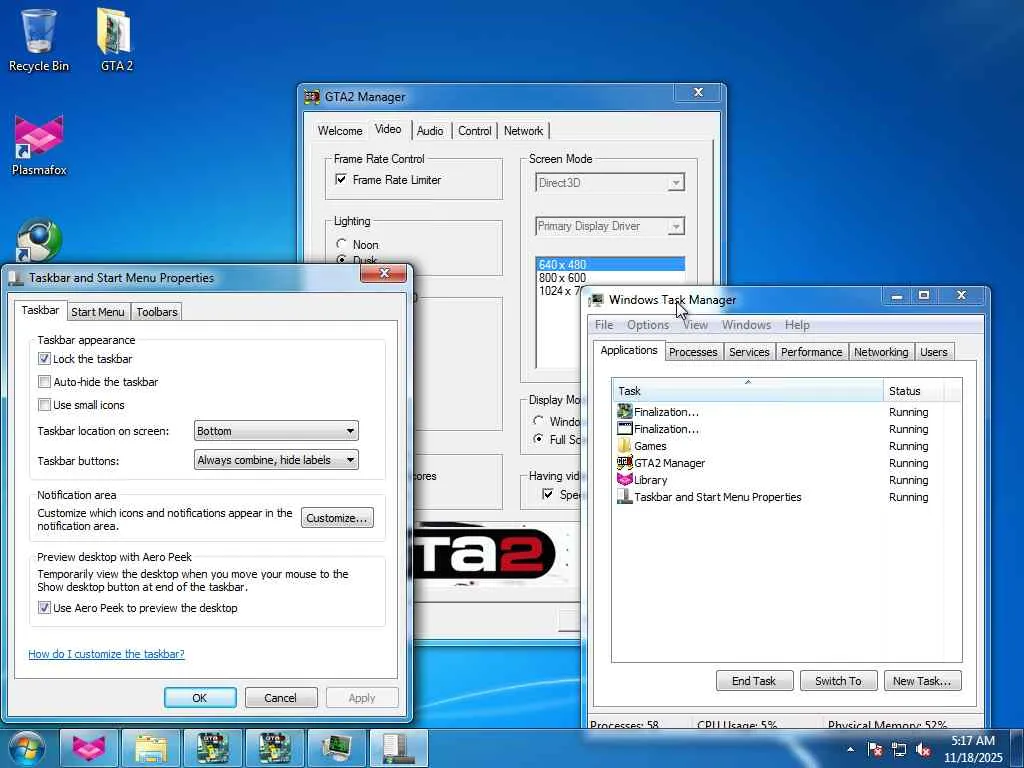
Task: Launch the Plasmafox desktop shortcut
Action: [39, 145]
